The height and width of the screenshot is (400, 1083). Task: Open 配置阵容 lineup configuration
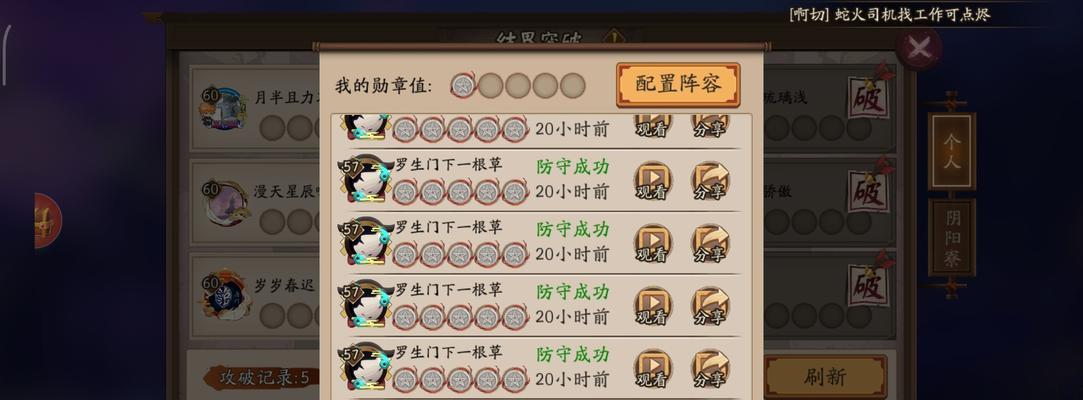(x=678, y=84)
